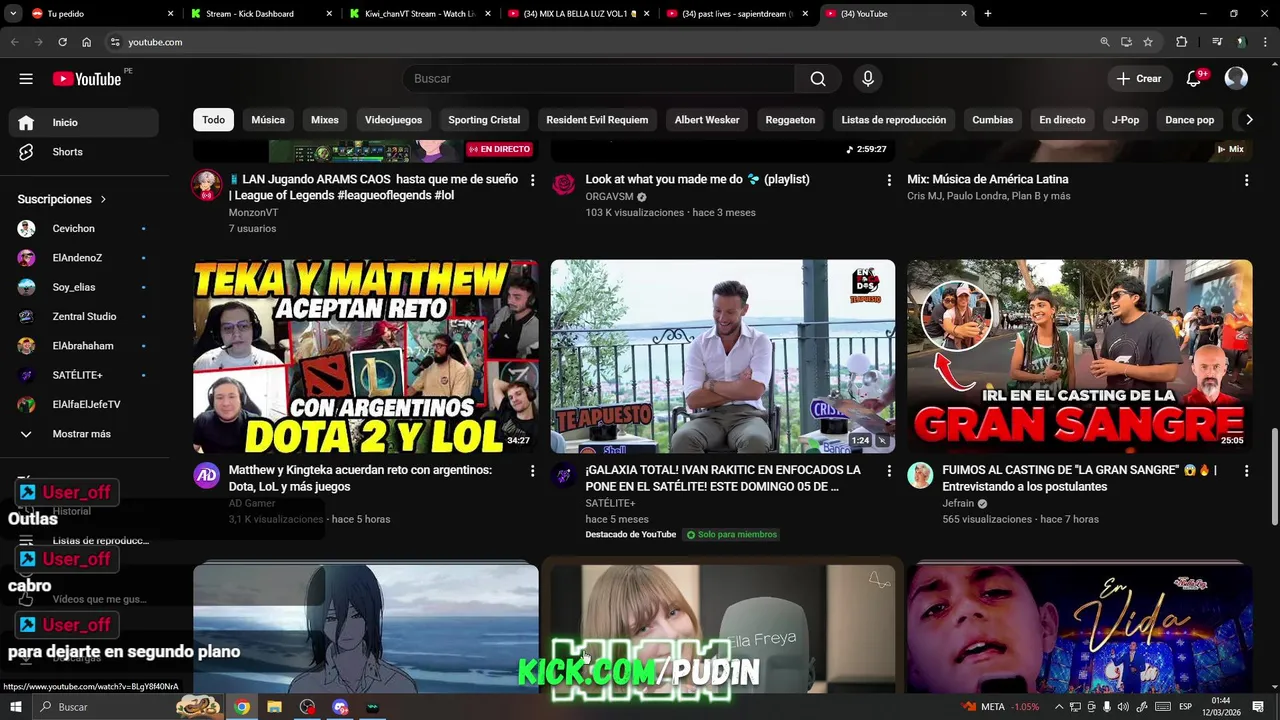Open the notifications bell
Image resolution: width=1280 pixels, height=720 pixels.
1193,79
